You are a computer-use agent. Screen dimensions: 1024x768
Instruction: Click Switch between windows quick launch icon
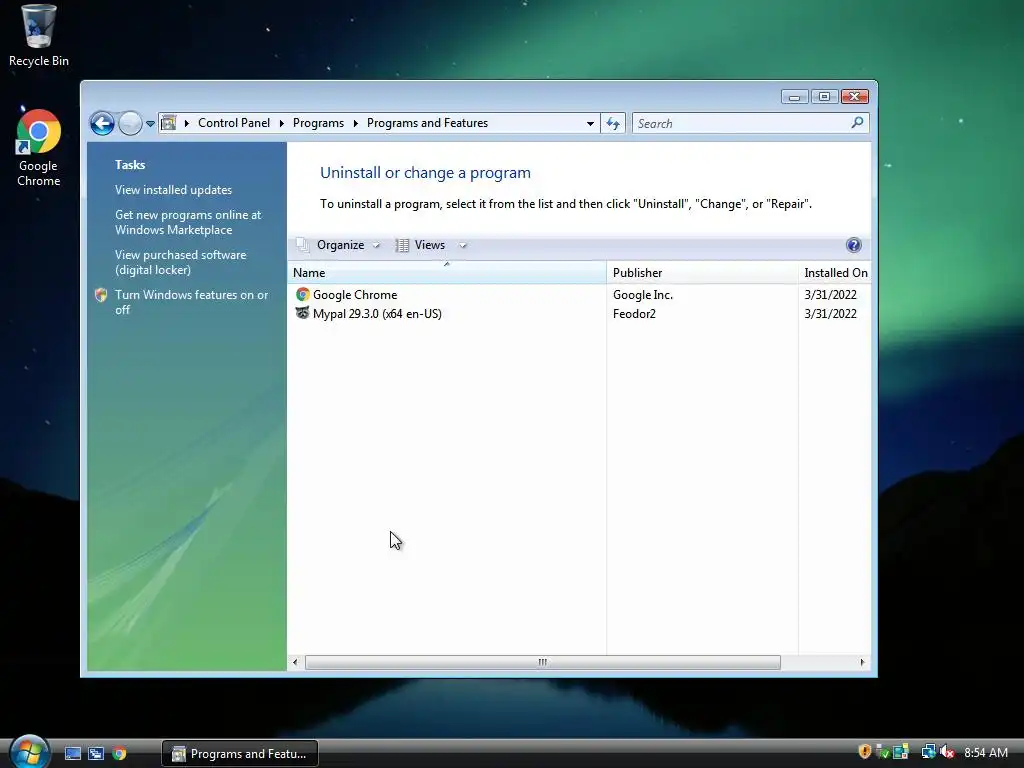[96, 753]
